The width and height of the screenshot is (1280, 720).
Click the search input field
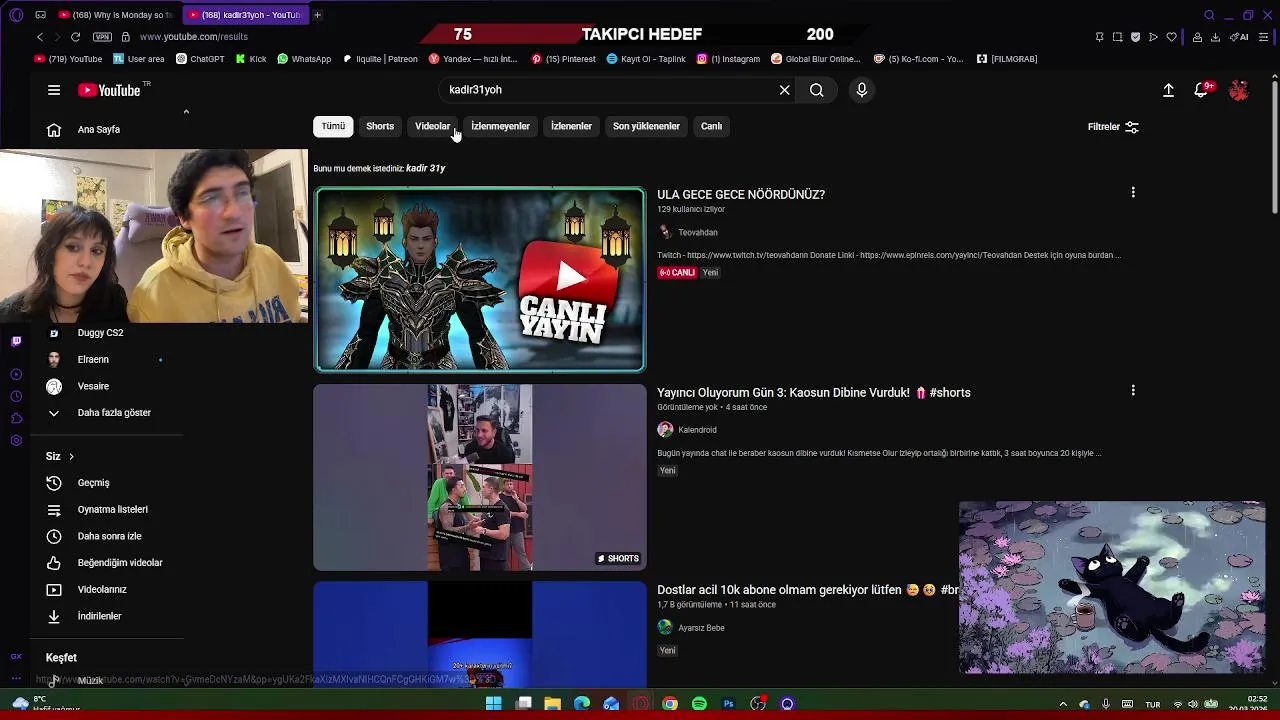point(610,90)
